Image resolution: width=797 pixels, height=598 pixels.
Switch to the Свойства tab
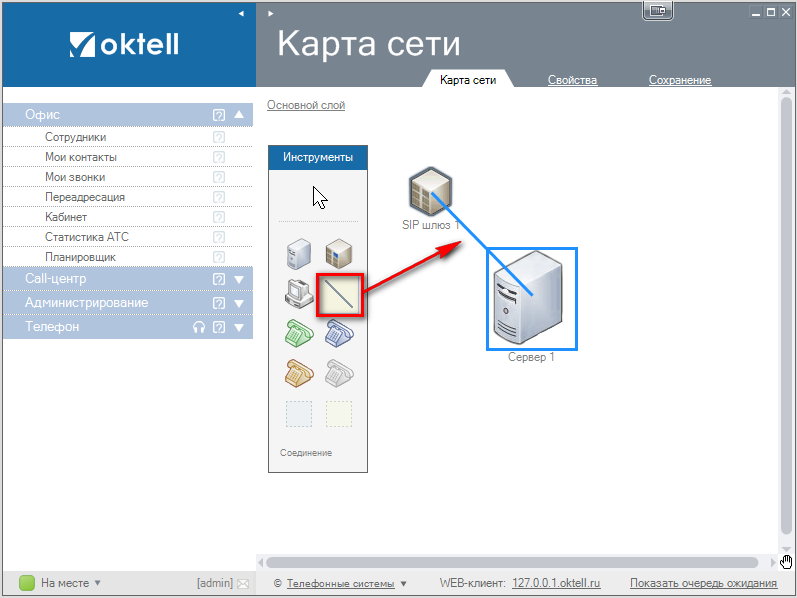(572, 80)
